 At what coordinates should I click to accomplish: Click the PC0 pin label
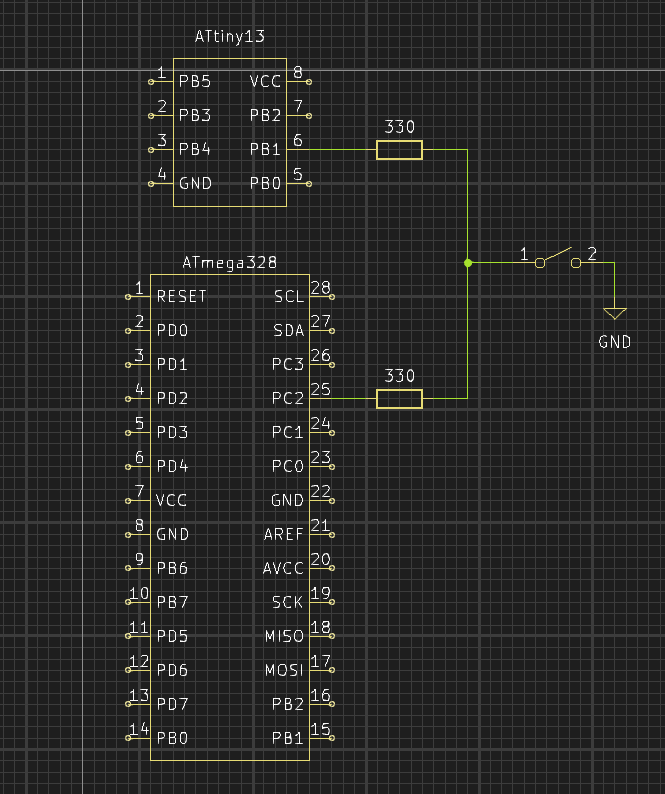288,466
